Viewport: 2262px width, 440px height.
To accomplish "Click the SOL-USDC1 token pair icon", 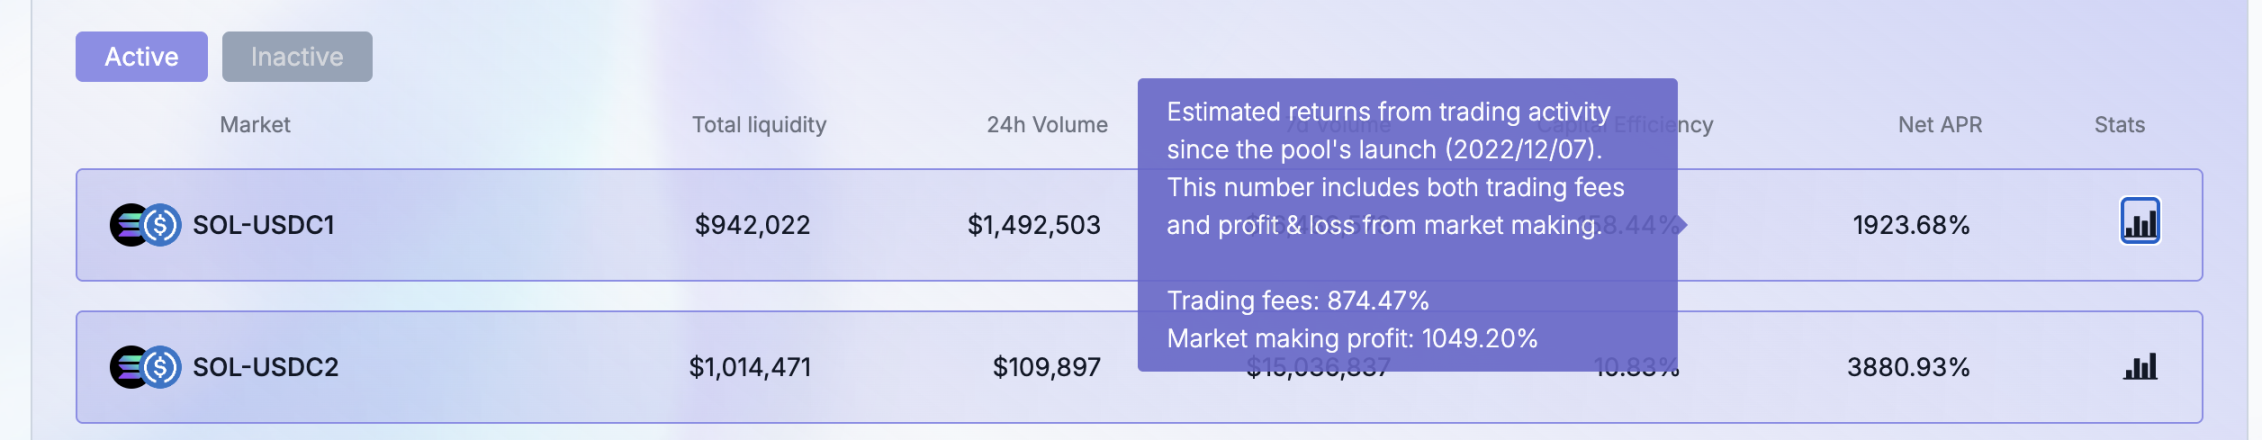I will 145,225.
